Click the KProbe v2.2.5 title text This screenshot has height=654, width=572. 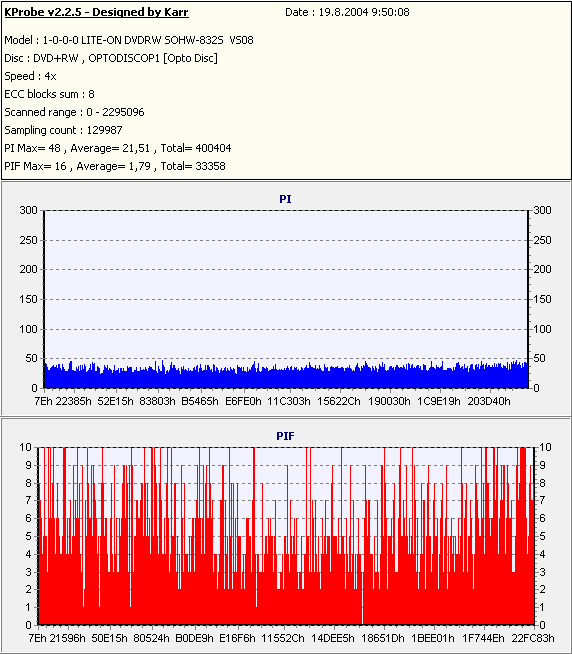coord(96,12)
